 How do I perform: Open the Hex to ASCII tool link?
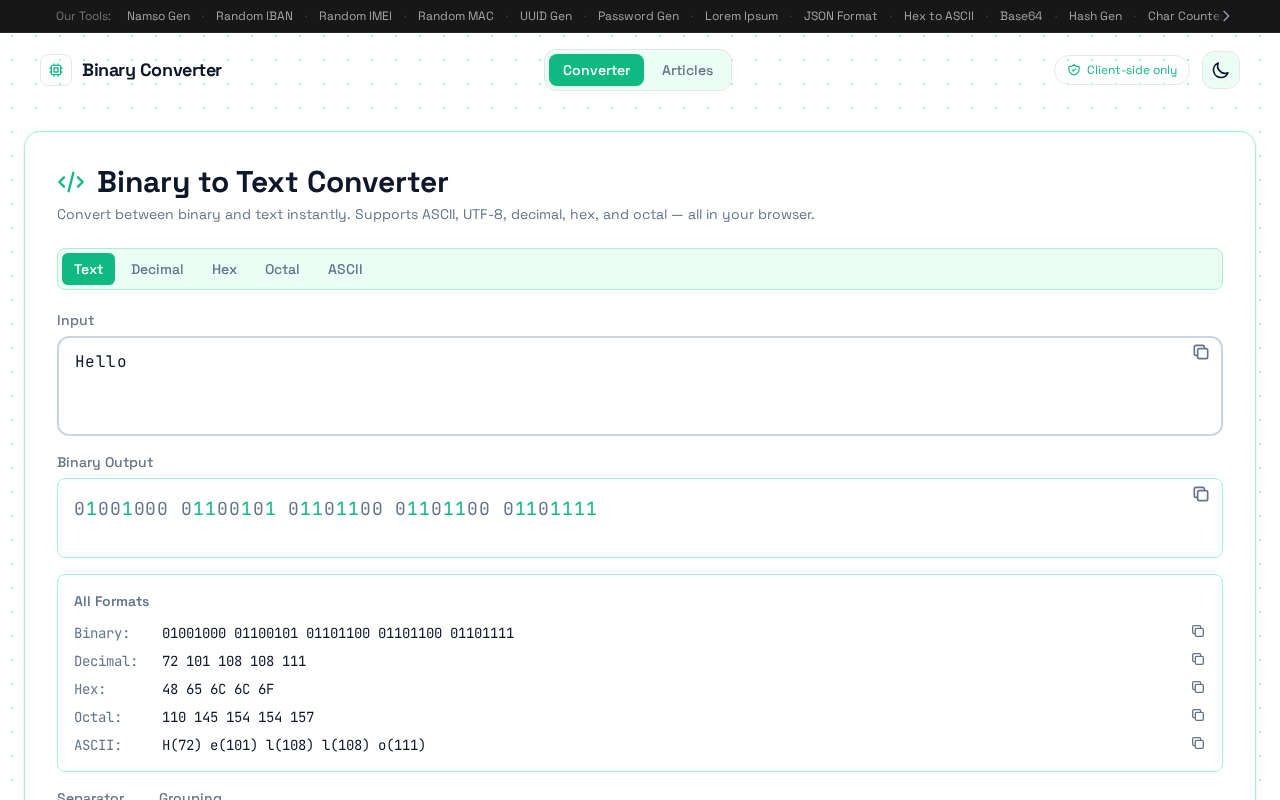(938, 16)
